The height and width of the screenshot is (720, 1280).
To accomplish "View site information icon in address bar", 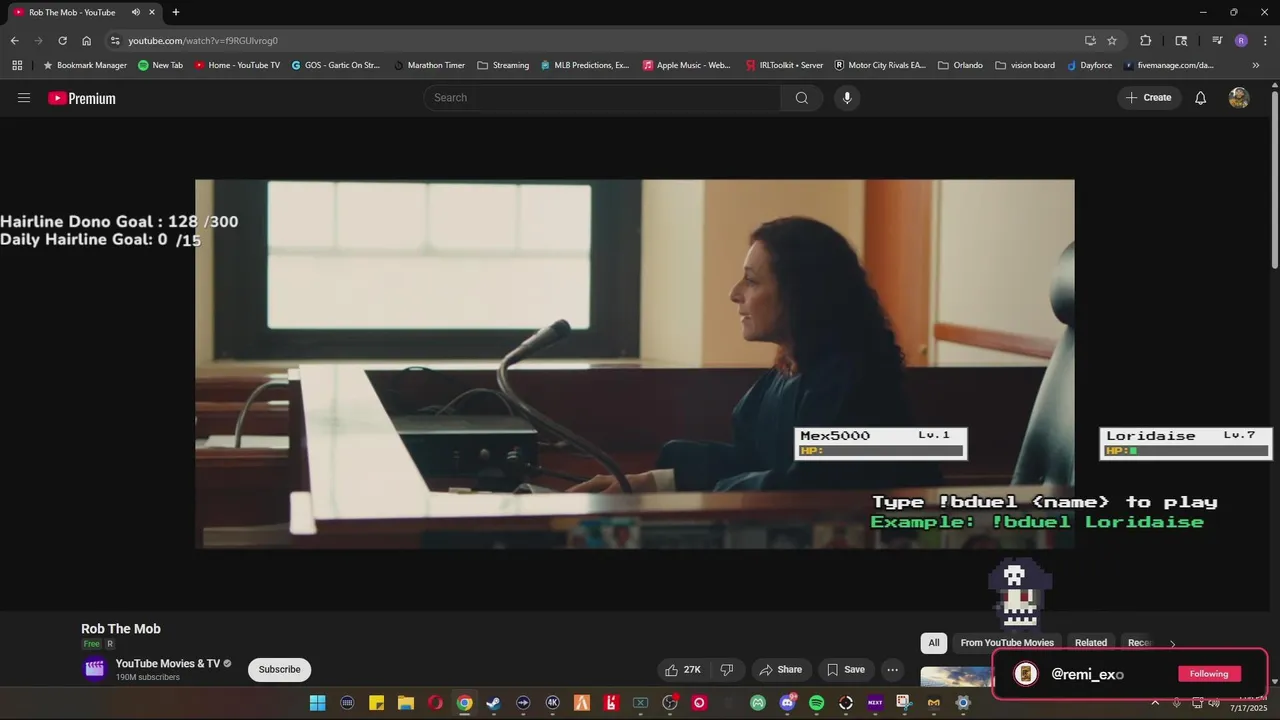I will [115, 41].
